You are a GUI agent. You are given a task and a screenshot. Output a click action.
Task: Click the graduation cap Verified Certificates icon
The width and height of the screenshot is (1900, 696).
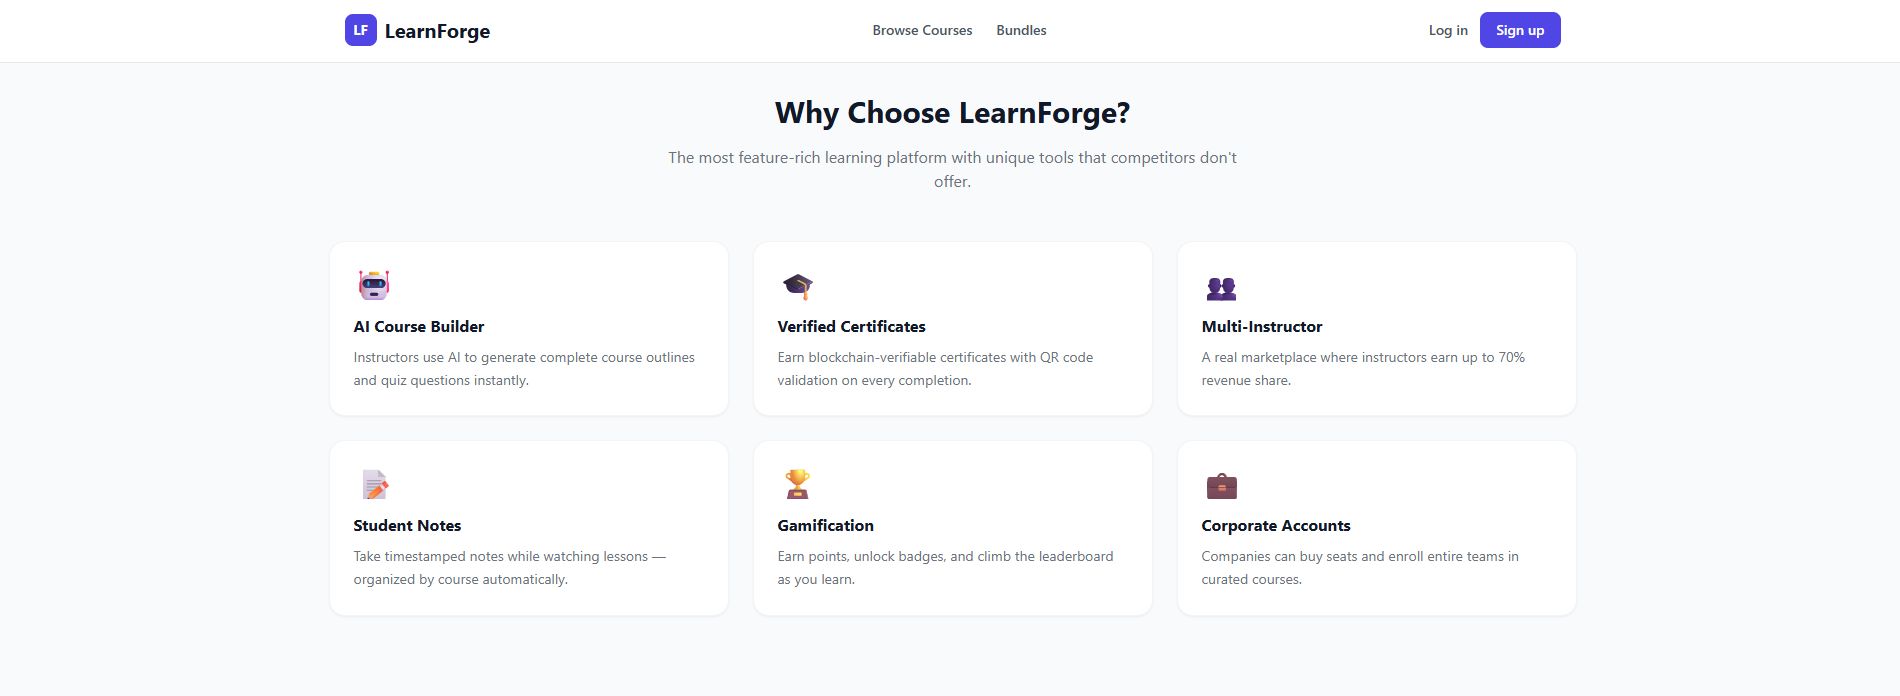coord(798,286)
